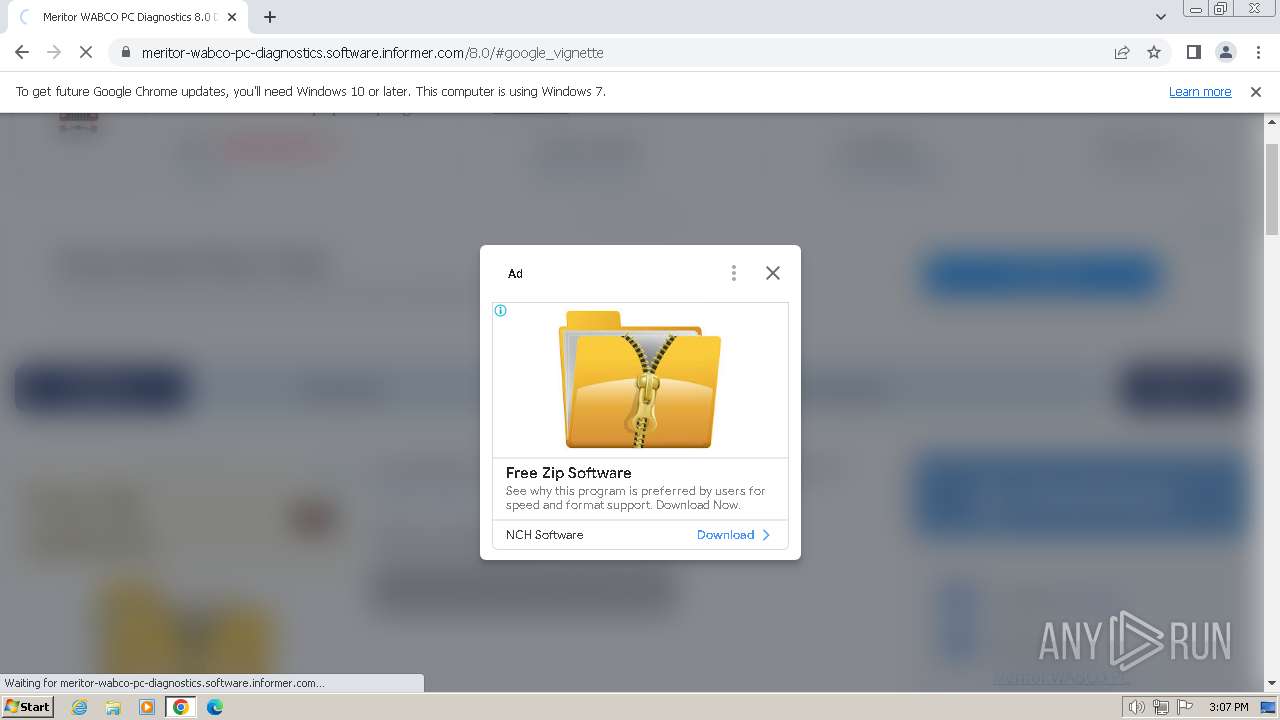Open the tab search dropdown arrow
1280x720 pixels.
pos(1161,17)
